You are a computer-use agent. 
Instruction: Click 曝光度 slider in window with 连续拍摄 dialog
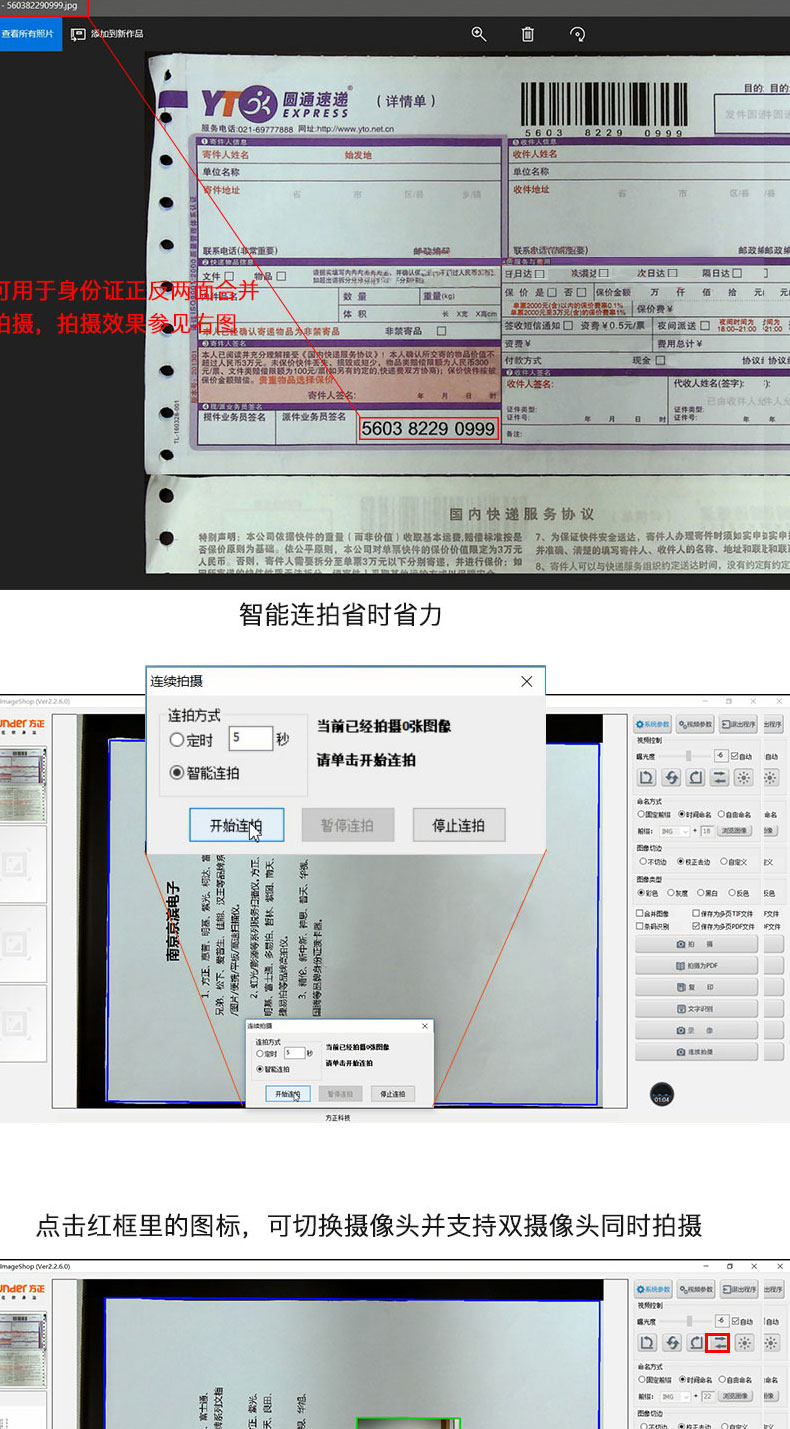click(x=686, y=756)
